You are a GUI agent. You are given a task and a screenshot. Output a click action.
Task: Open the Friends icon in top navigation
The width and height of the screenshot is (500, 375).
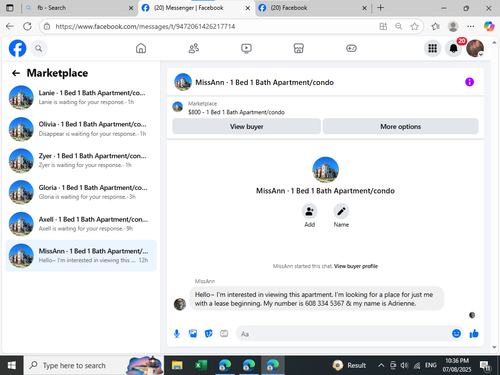click(194, 48)
